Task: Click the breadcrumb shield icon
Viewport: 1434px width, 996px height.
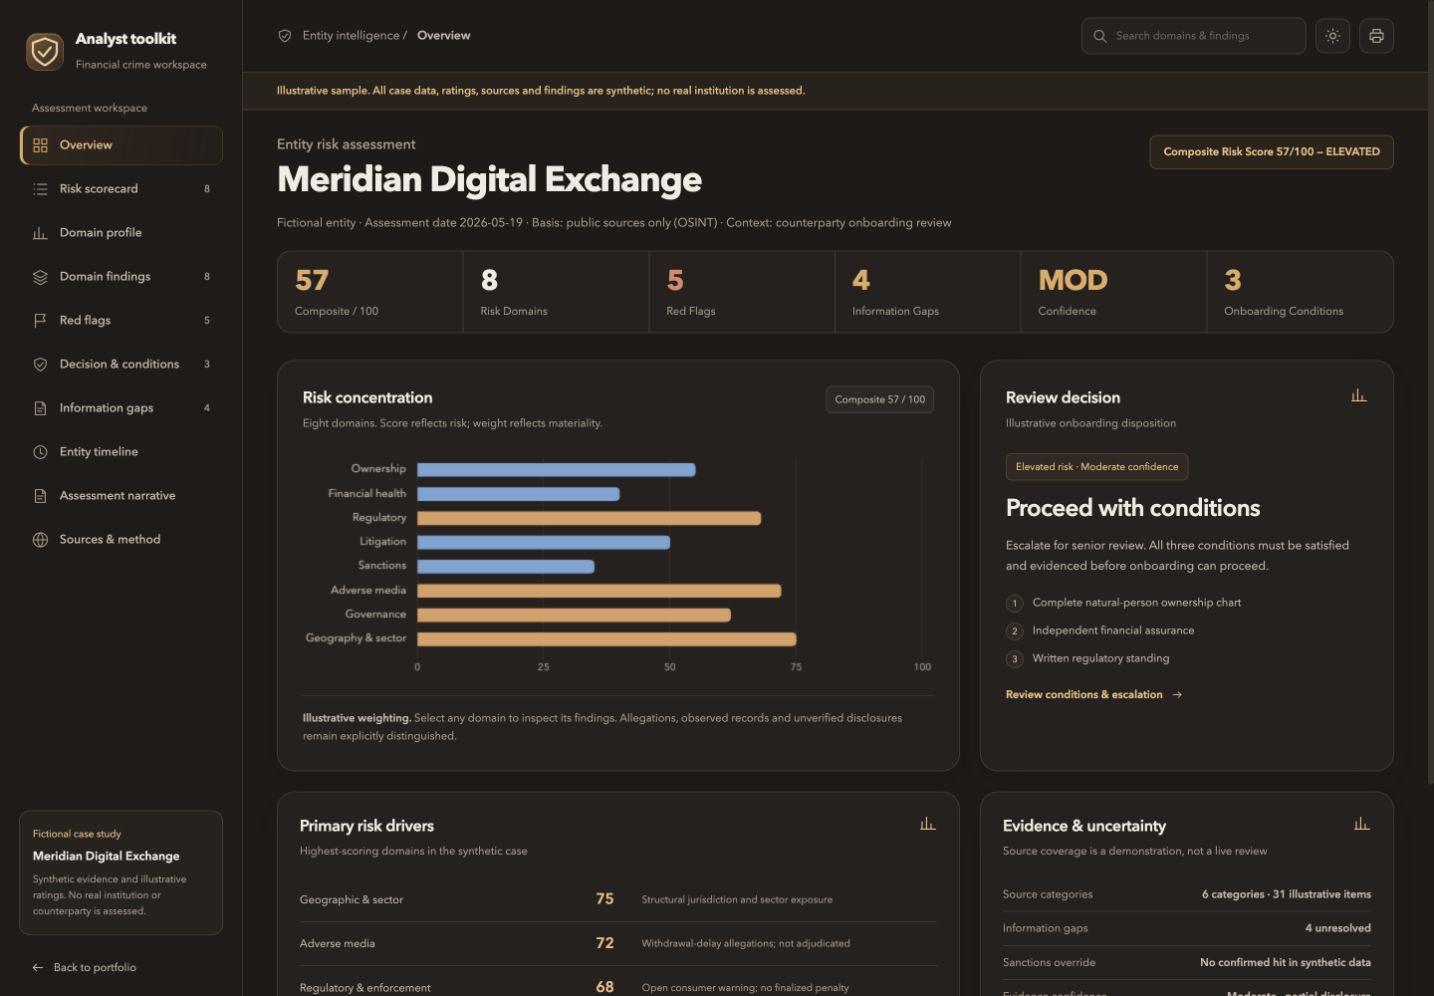Action: [285, 36]
